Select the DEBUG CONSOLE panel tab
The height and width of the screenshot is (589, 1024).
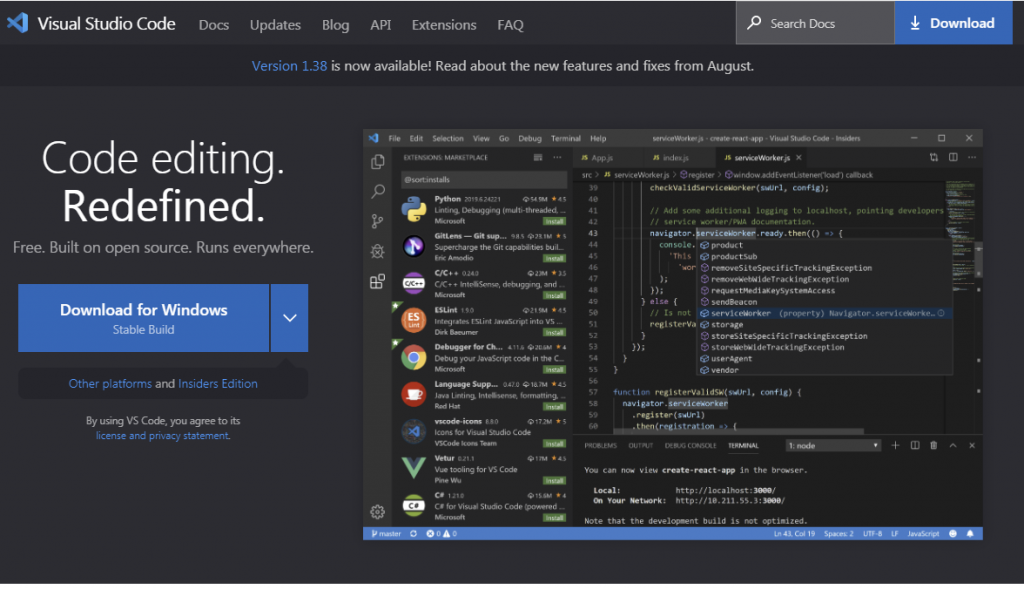point(690,445)
